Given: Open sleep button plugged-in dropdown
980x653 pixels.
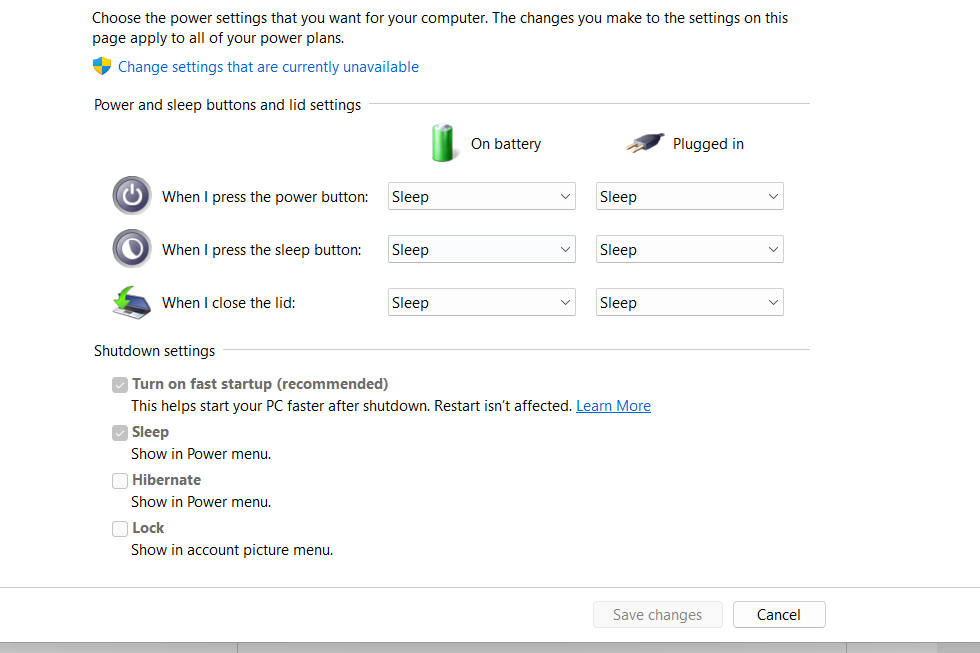Looking at the screenshot, I should (689, 250).
